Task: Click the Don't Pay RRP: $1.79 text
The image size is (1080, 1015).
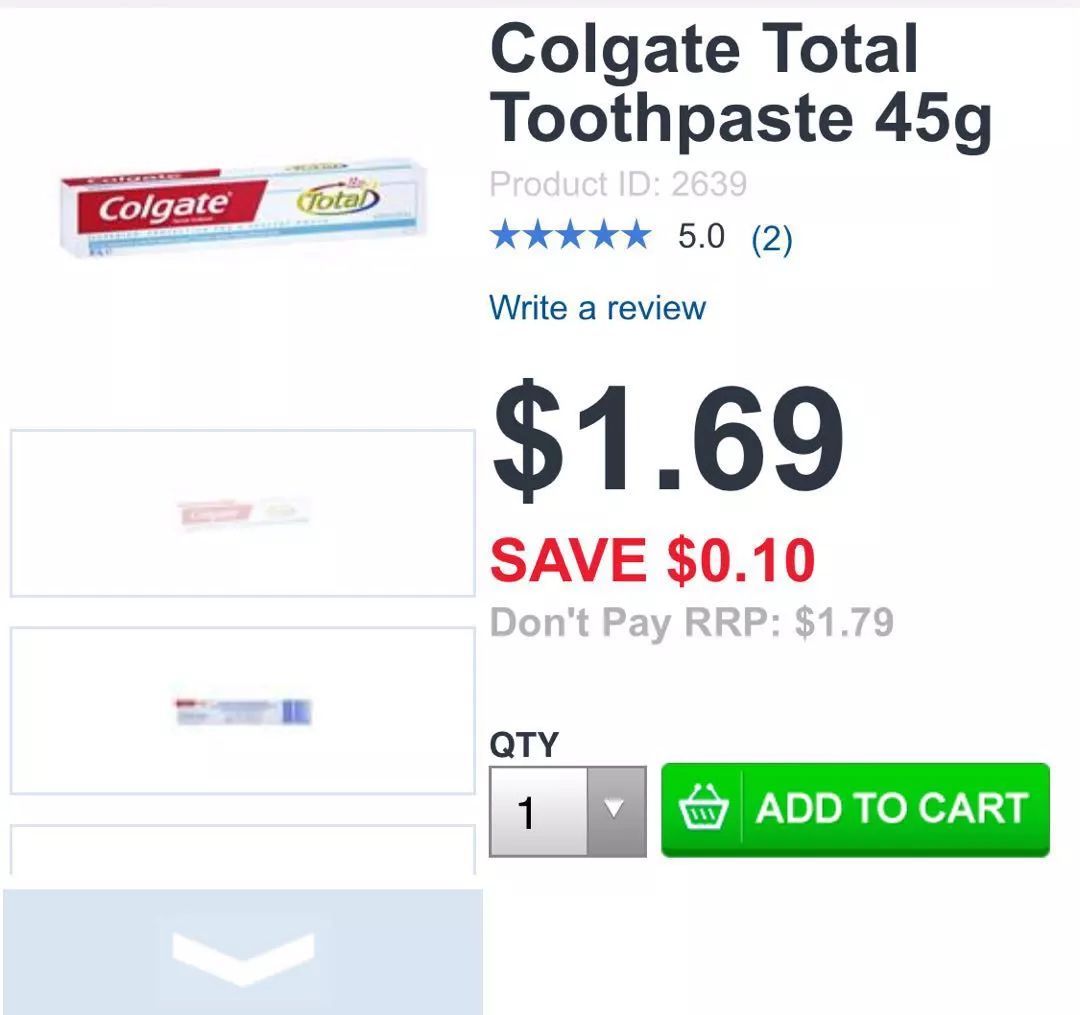Action: [692, 622]
